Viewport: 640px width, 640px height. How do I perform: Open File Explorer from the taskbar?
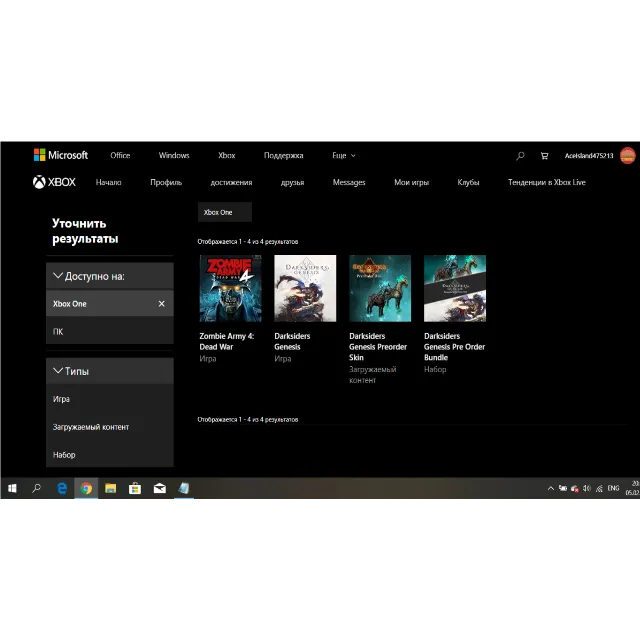coord(111,488)
